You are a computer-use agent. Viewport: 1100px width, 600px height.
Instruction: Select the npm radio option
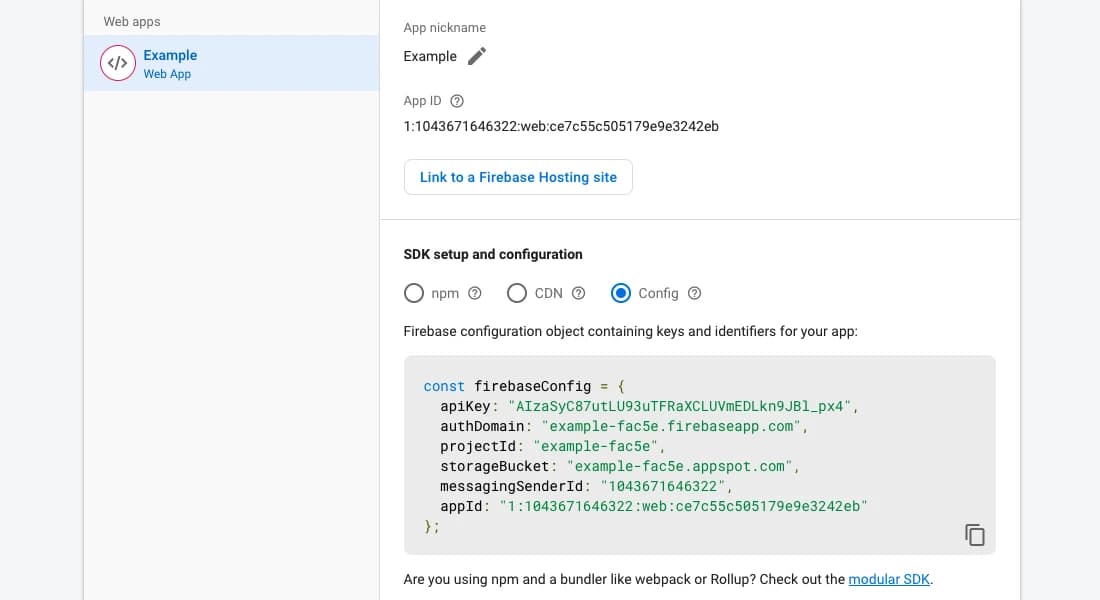coord(414,293)
